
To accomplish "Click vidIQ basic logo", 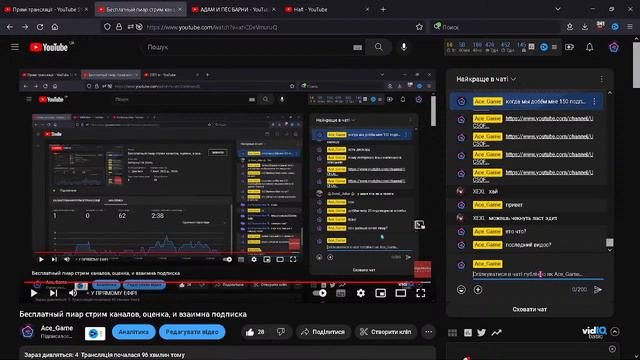I will coord(594,332).
